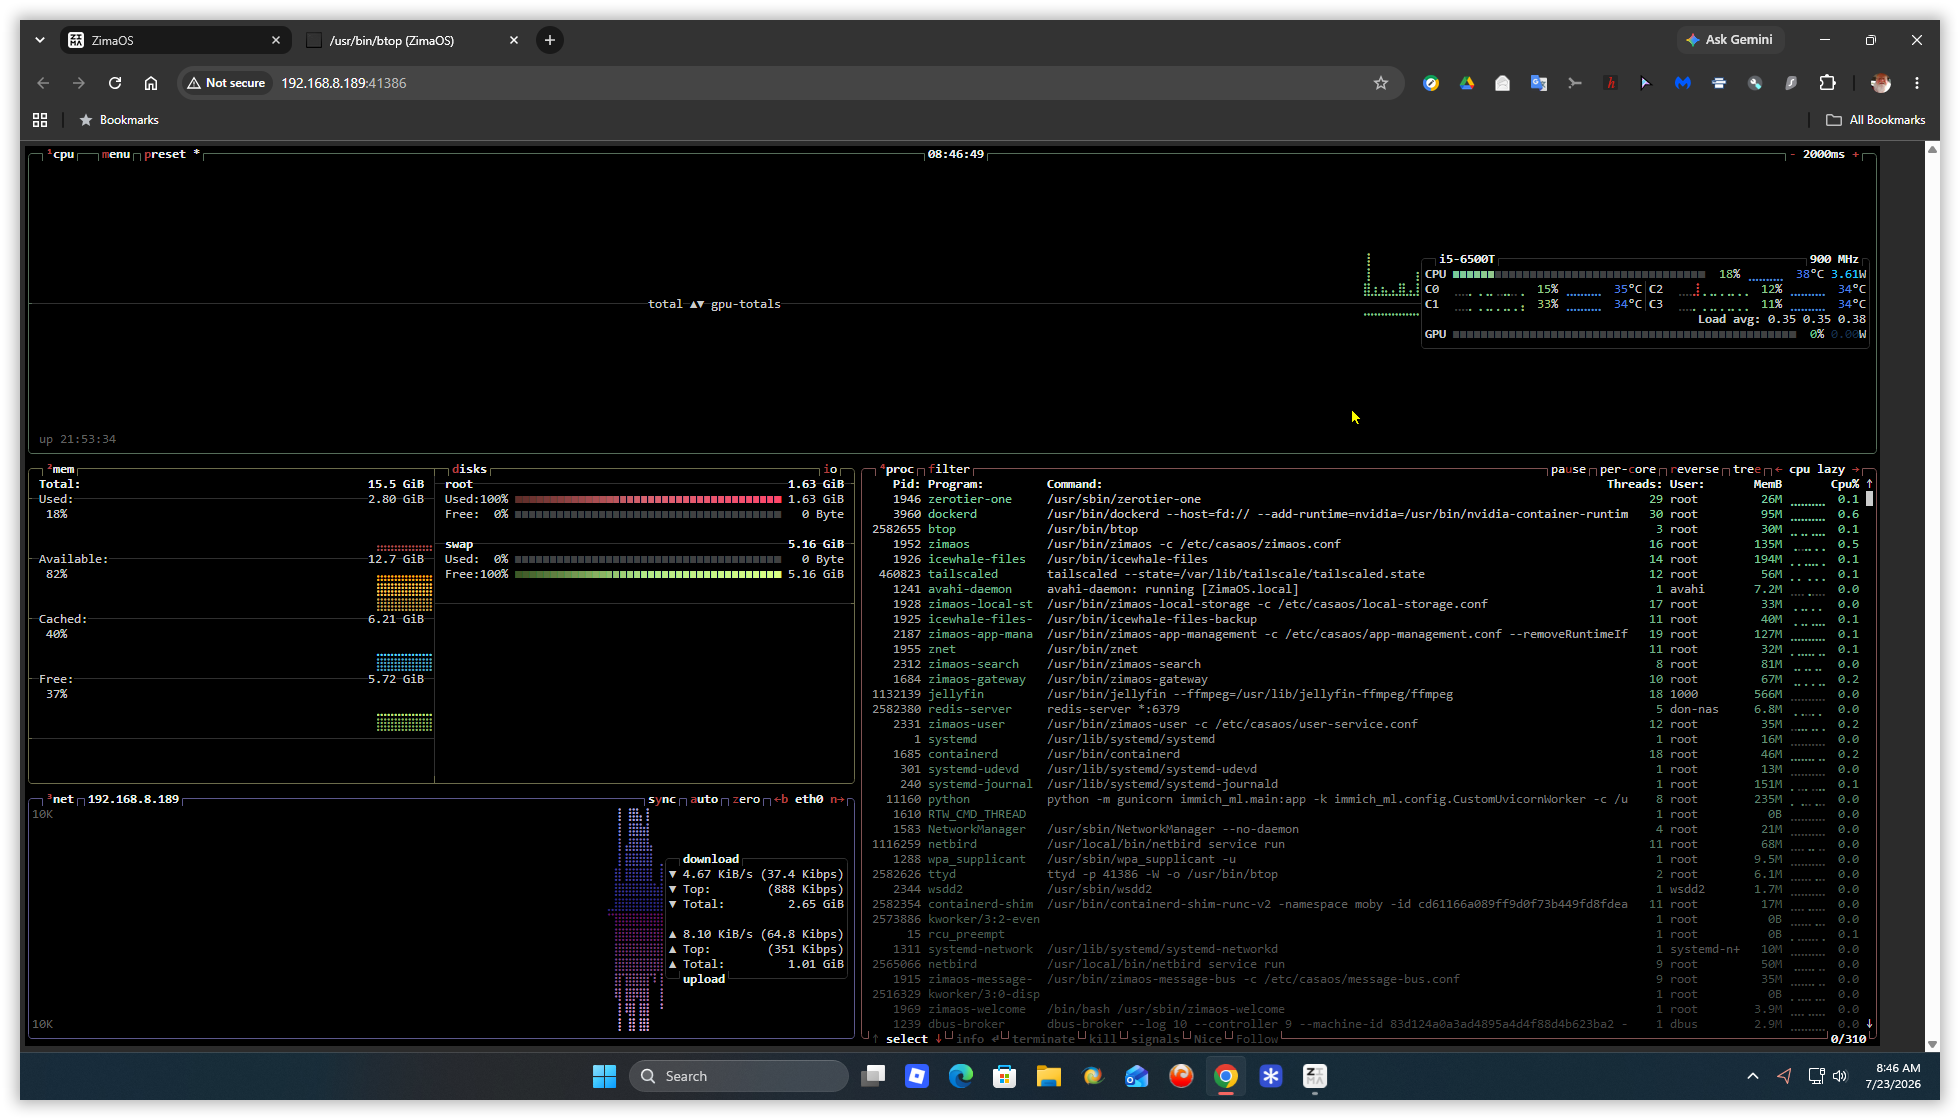Toggle the net box in btop

(62, 799)
